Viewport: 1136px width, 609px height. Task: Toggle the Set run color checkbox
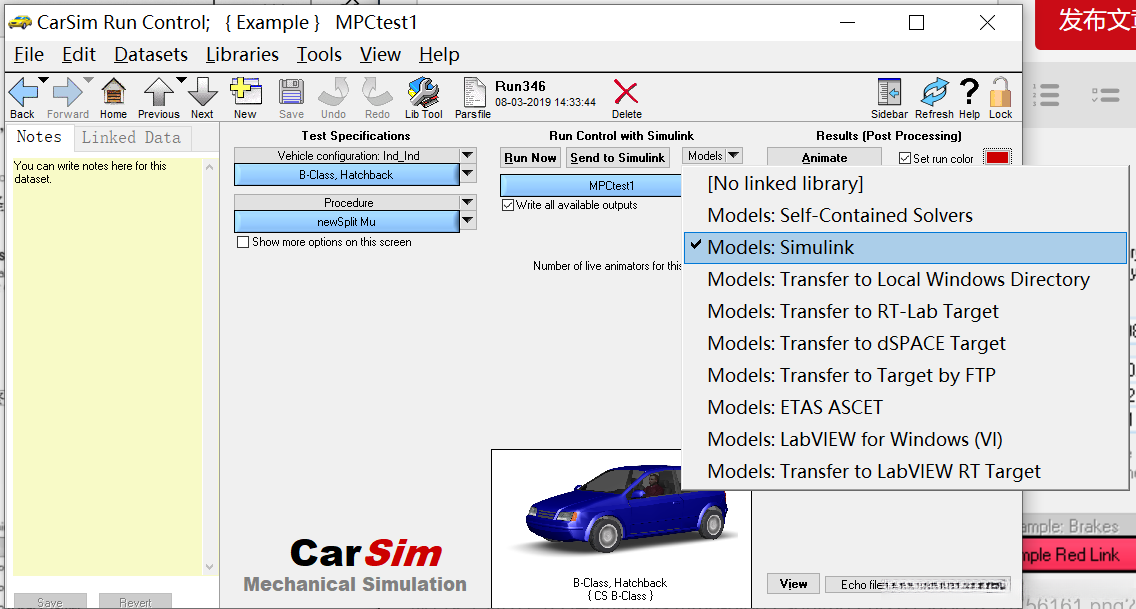(x=905, y=158)
